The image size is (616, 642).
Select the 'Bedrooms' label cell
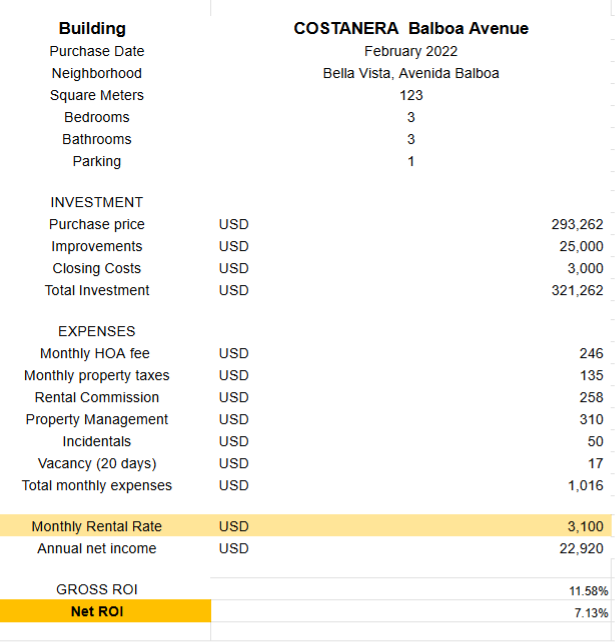97,118
